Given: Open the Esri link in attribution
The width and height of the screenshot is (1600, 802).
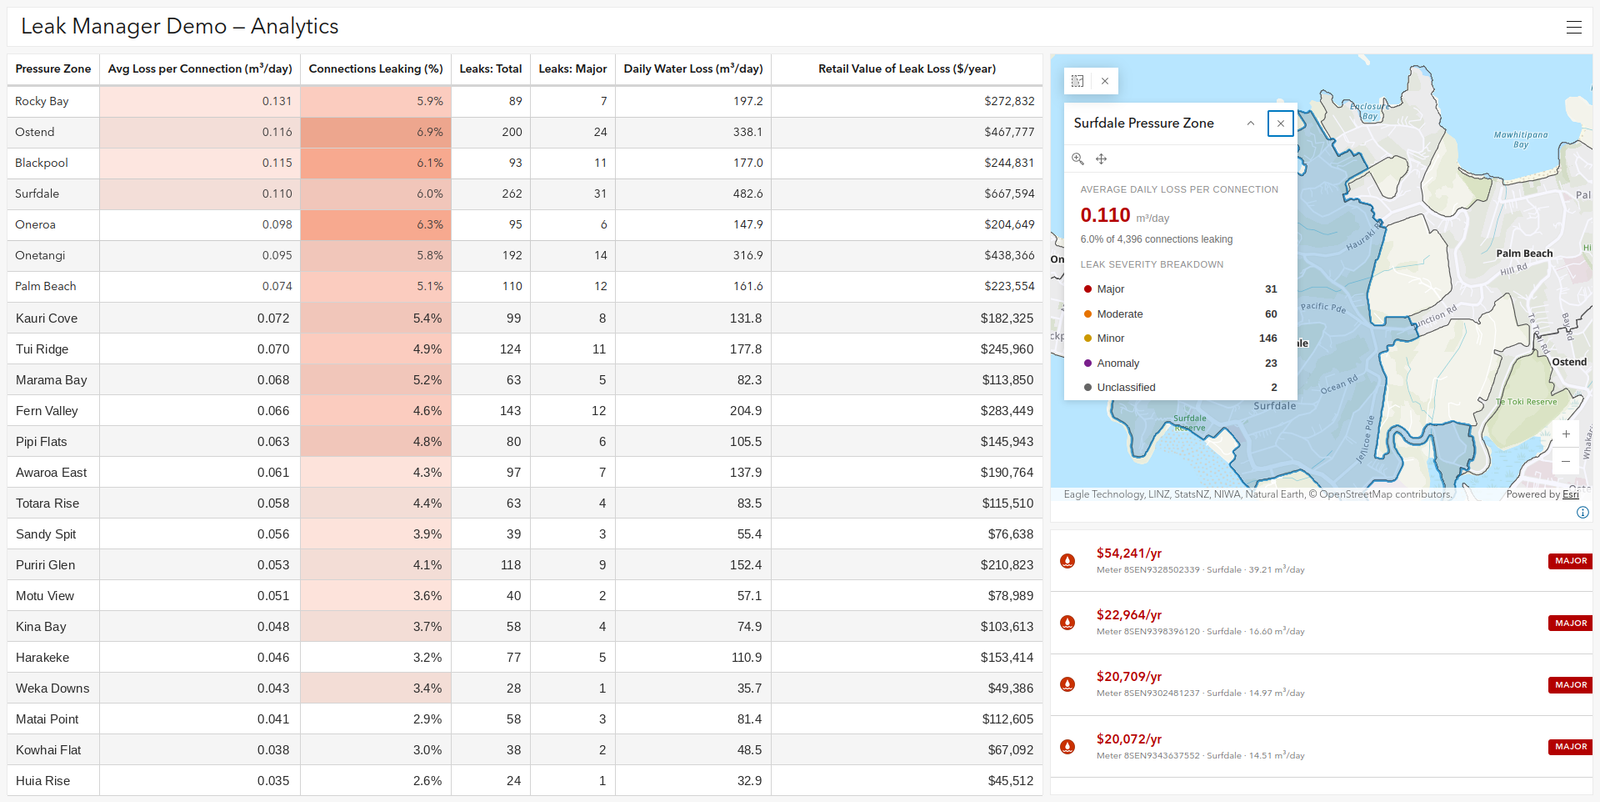Looking at the screenshot, I should 1571,494.
